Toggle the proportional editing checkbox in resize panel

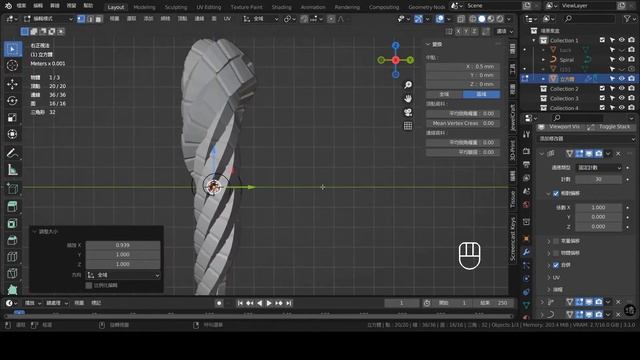[x=89, y=285]
